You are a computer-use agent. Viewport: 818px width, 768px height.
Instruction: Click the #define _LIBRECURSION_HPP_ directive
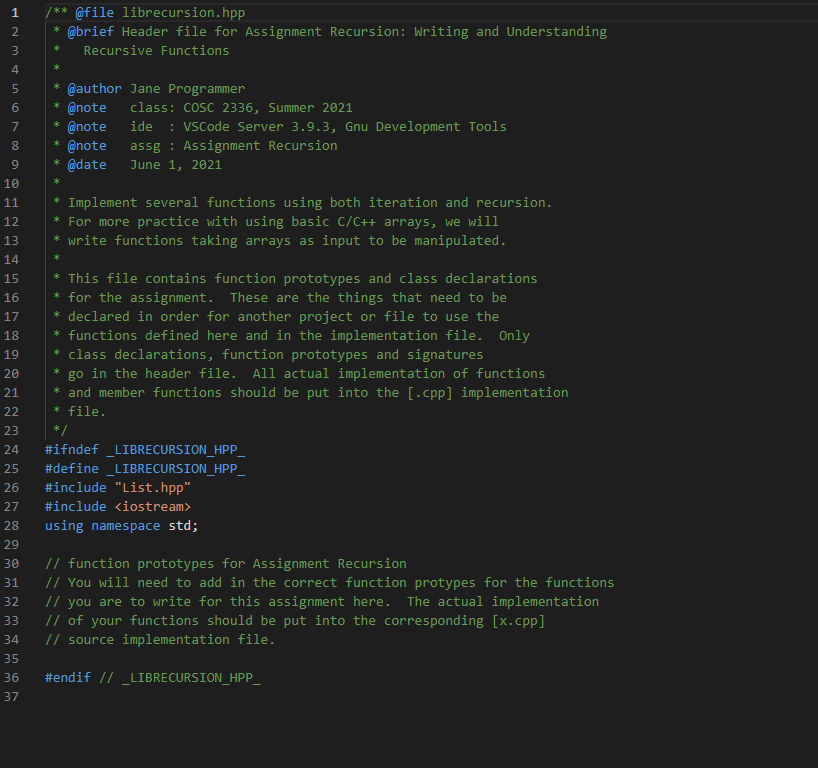coord(145,468)
